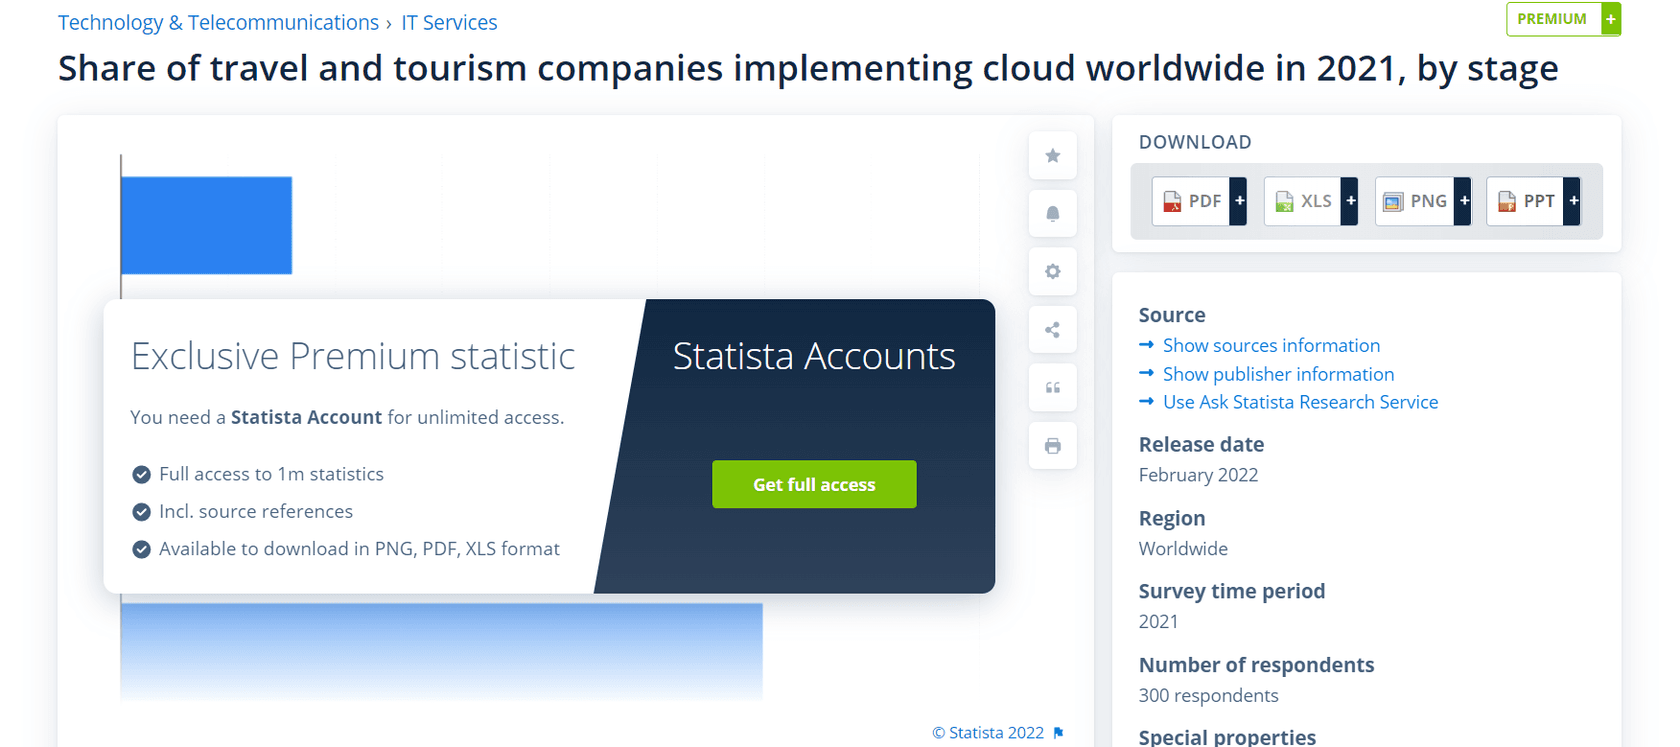Click the Survey time period heading

point(1232,591)
